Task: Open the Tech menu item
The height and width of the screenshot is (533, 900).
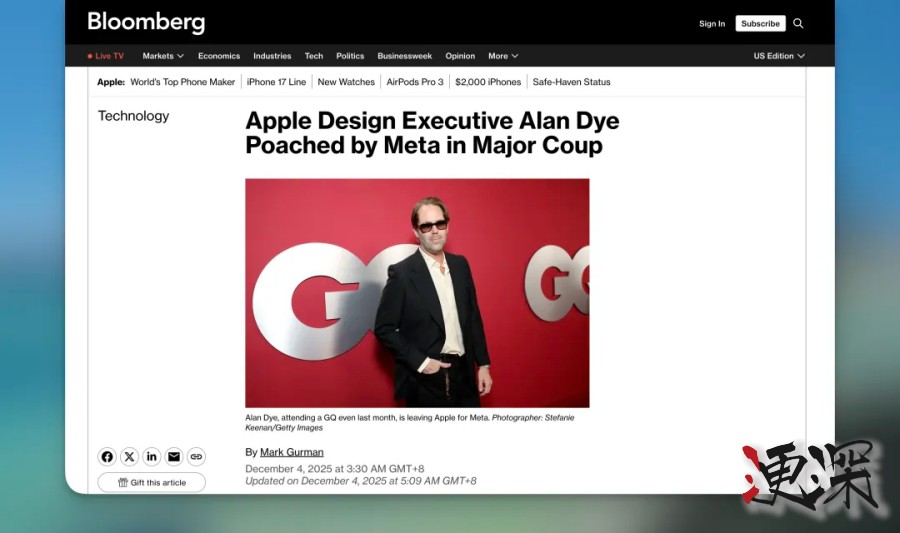Action: [314, 56]
